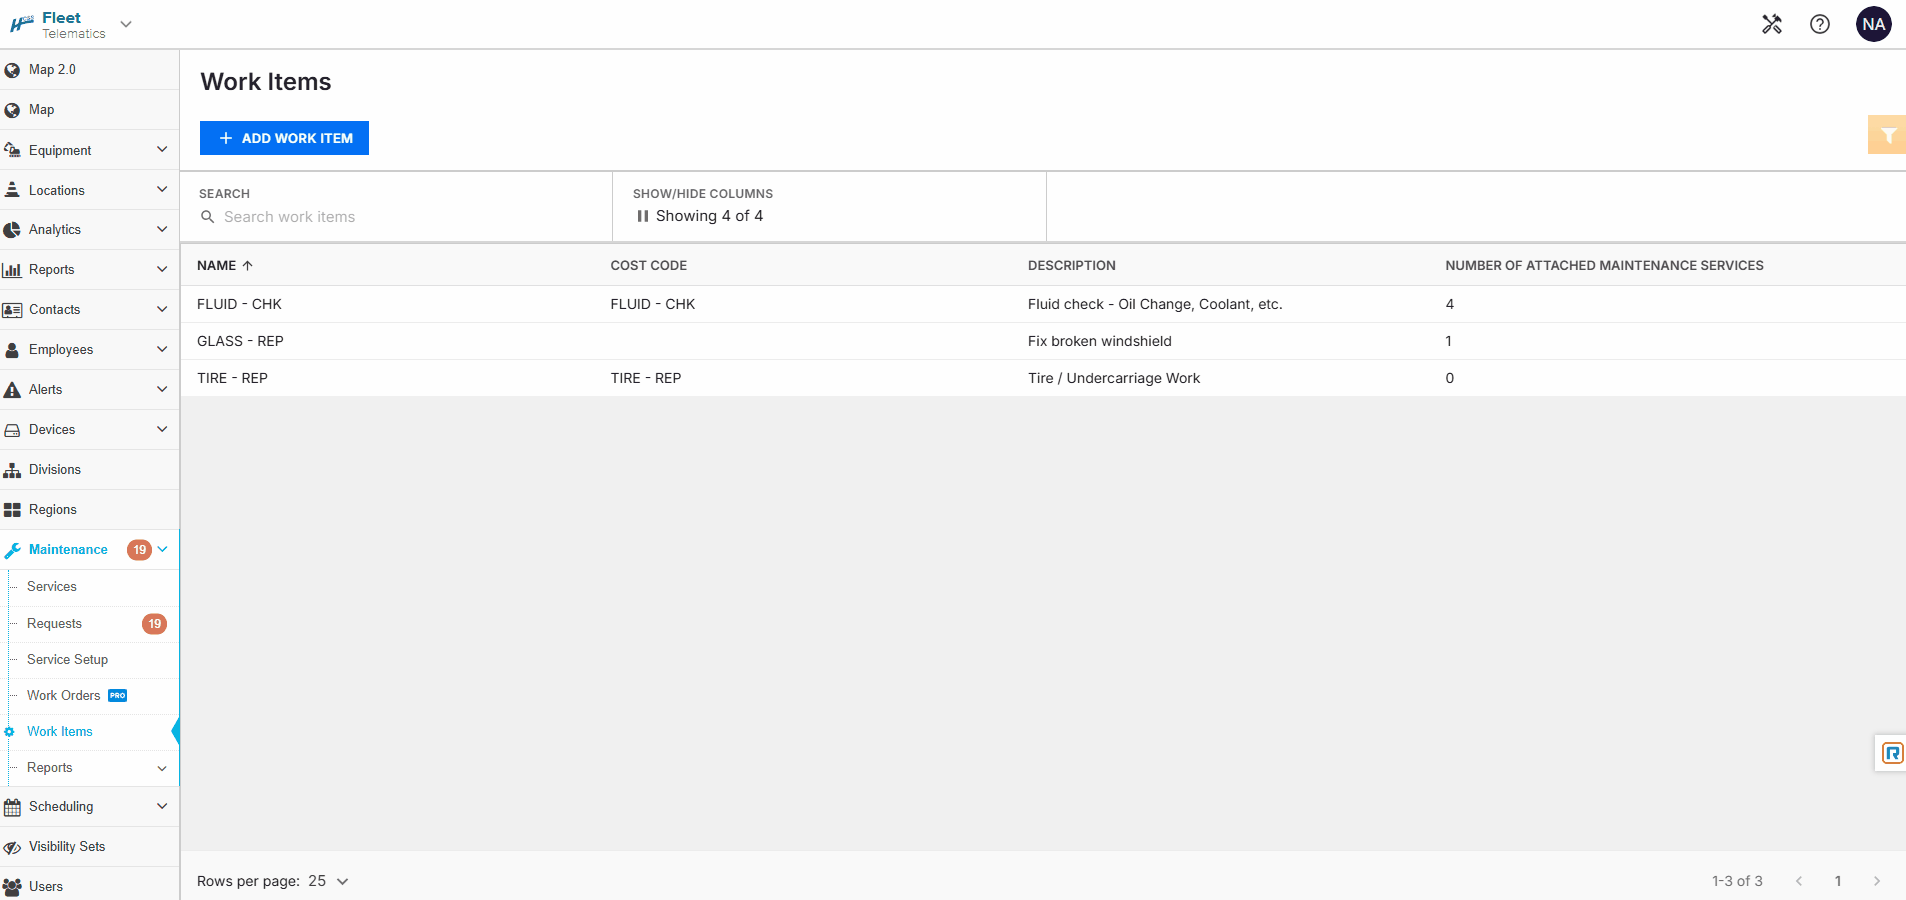
Task: Collapse the Maintenance menu chevron
Action: coord(162,550)
